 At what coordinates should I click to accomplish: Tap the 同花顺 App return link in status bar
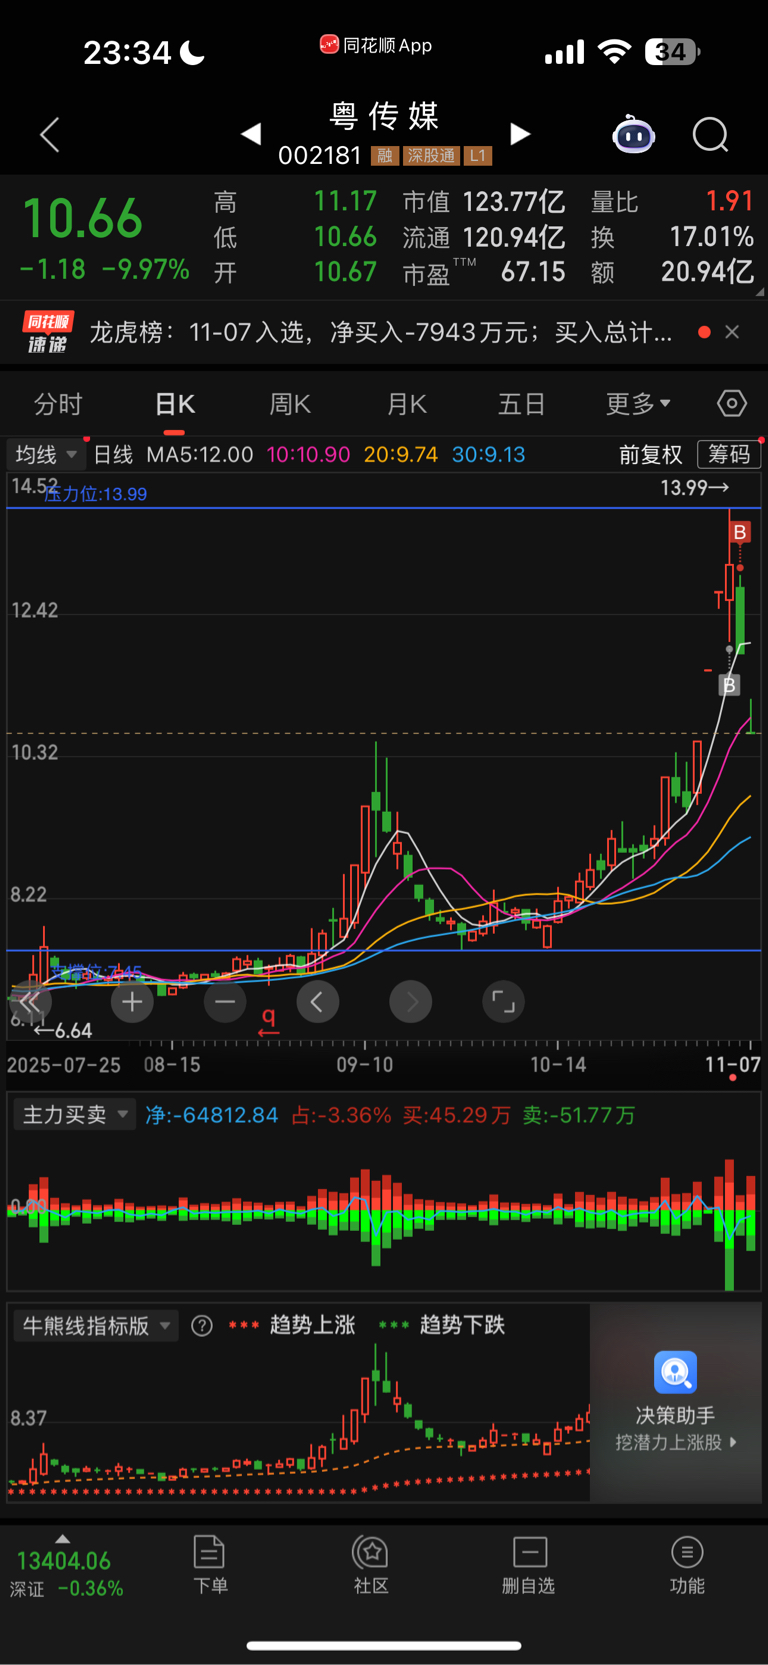click(376, 45)
